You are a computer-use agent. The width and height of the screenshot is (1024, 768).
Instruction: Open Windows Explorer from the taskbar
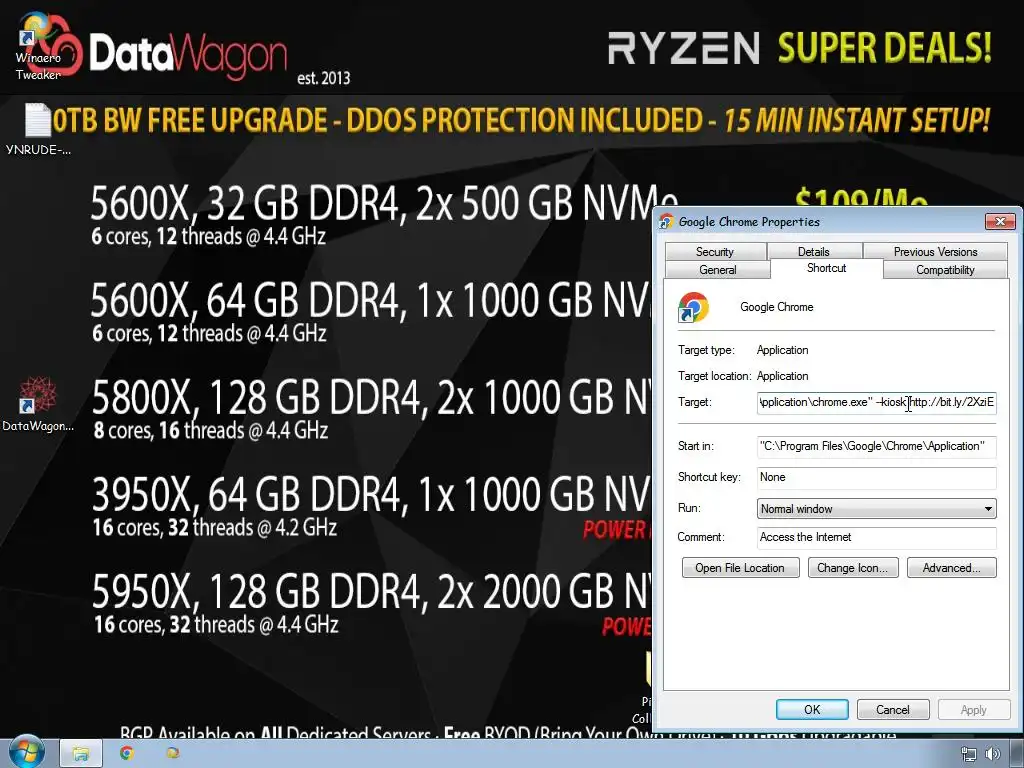pos(81,754)
